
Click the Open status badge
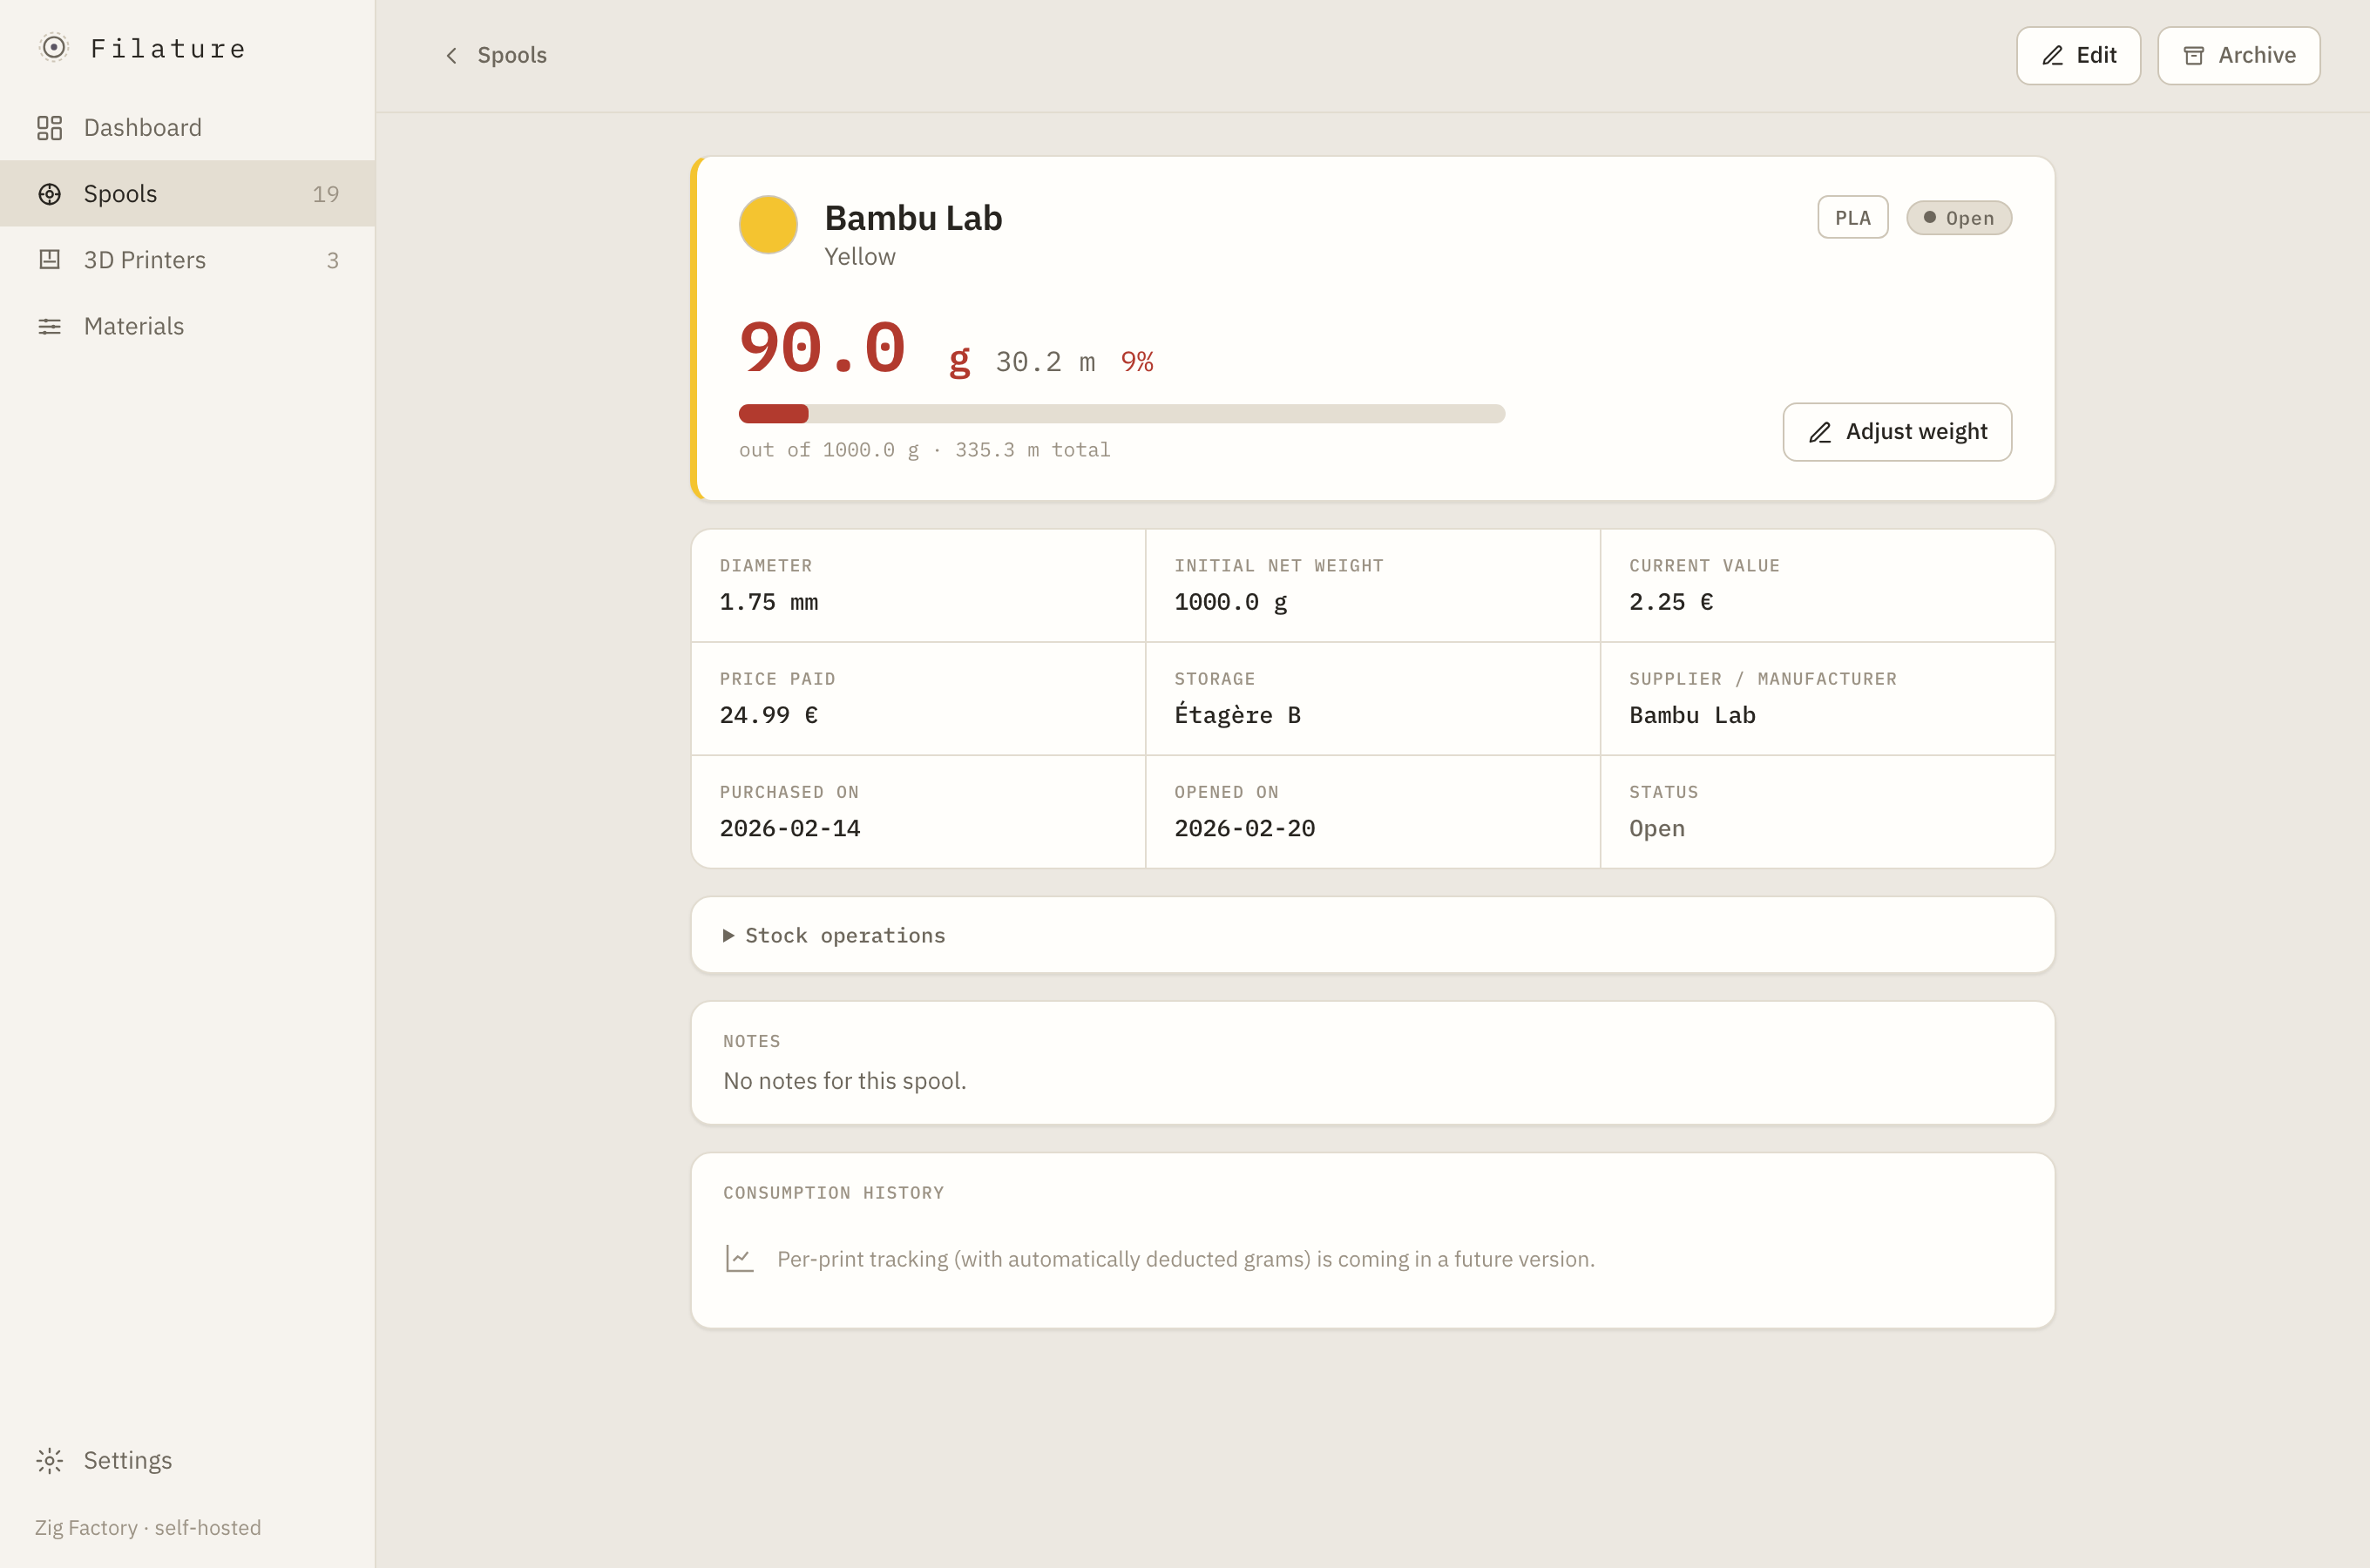1958,218
